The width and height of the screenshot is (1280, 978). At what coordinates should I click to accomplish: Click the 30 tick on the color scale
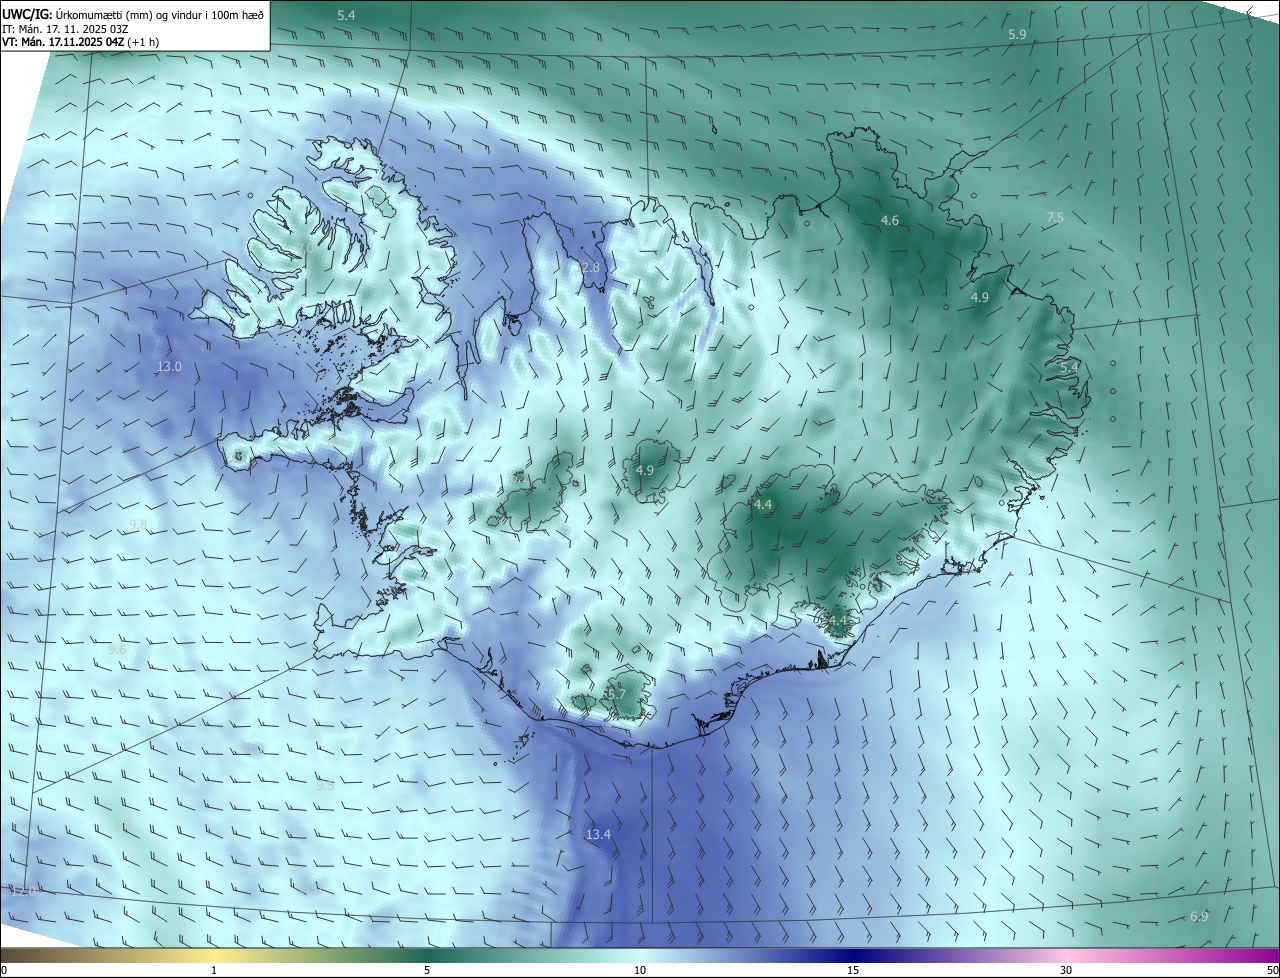point(1066,970)
